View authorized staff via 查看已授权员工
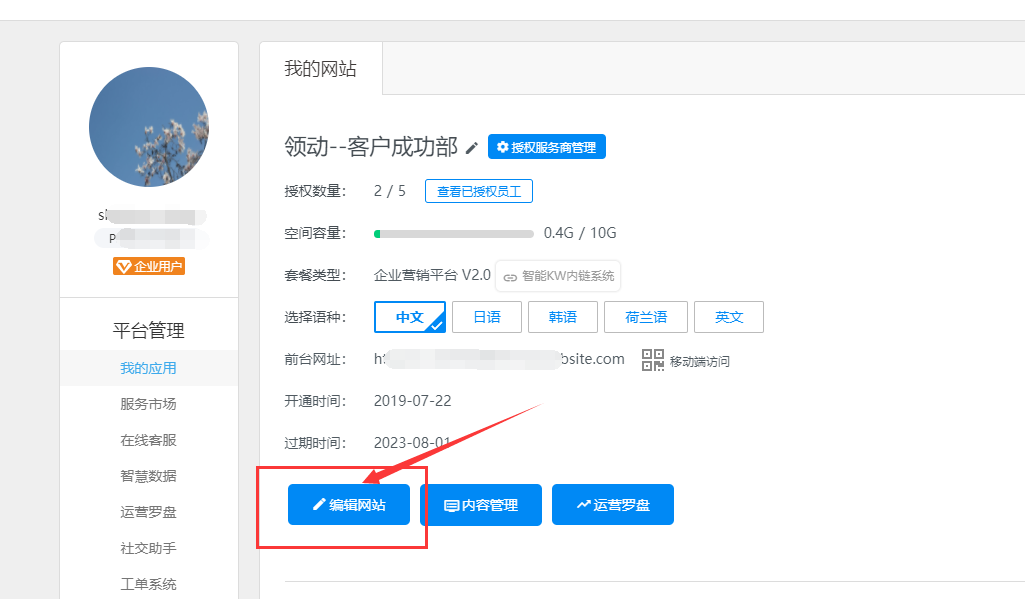1025x599 pixels. tap(479, 191)
